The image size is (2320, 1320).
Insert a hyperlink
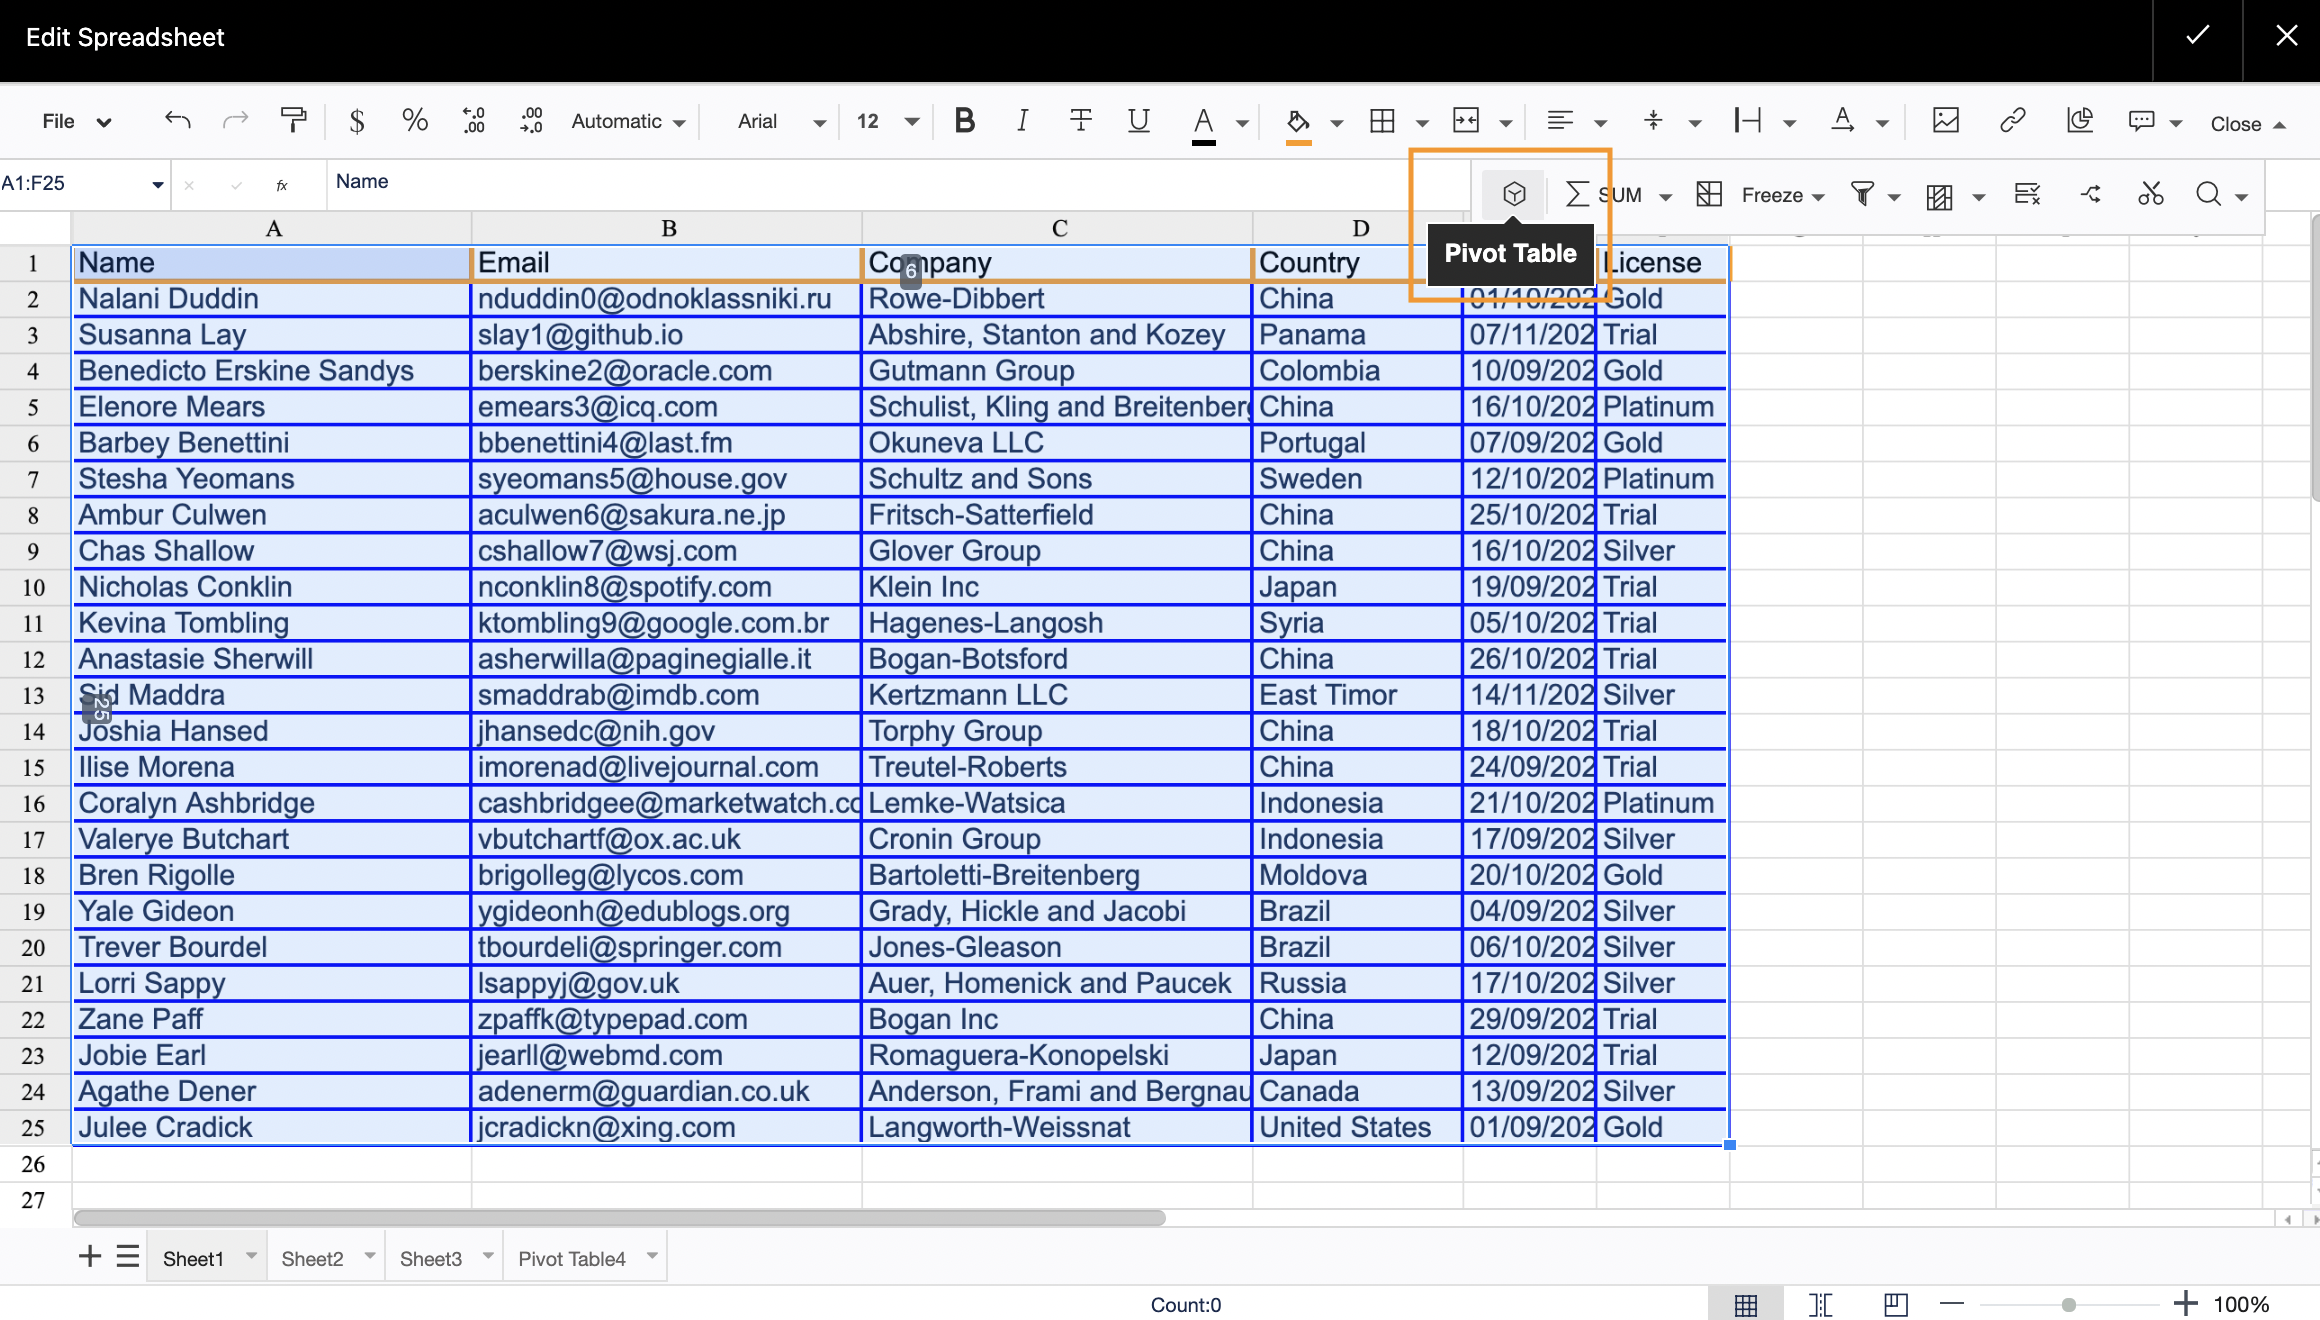pos(2013,120)
